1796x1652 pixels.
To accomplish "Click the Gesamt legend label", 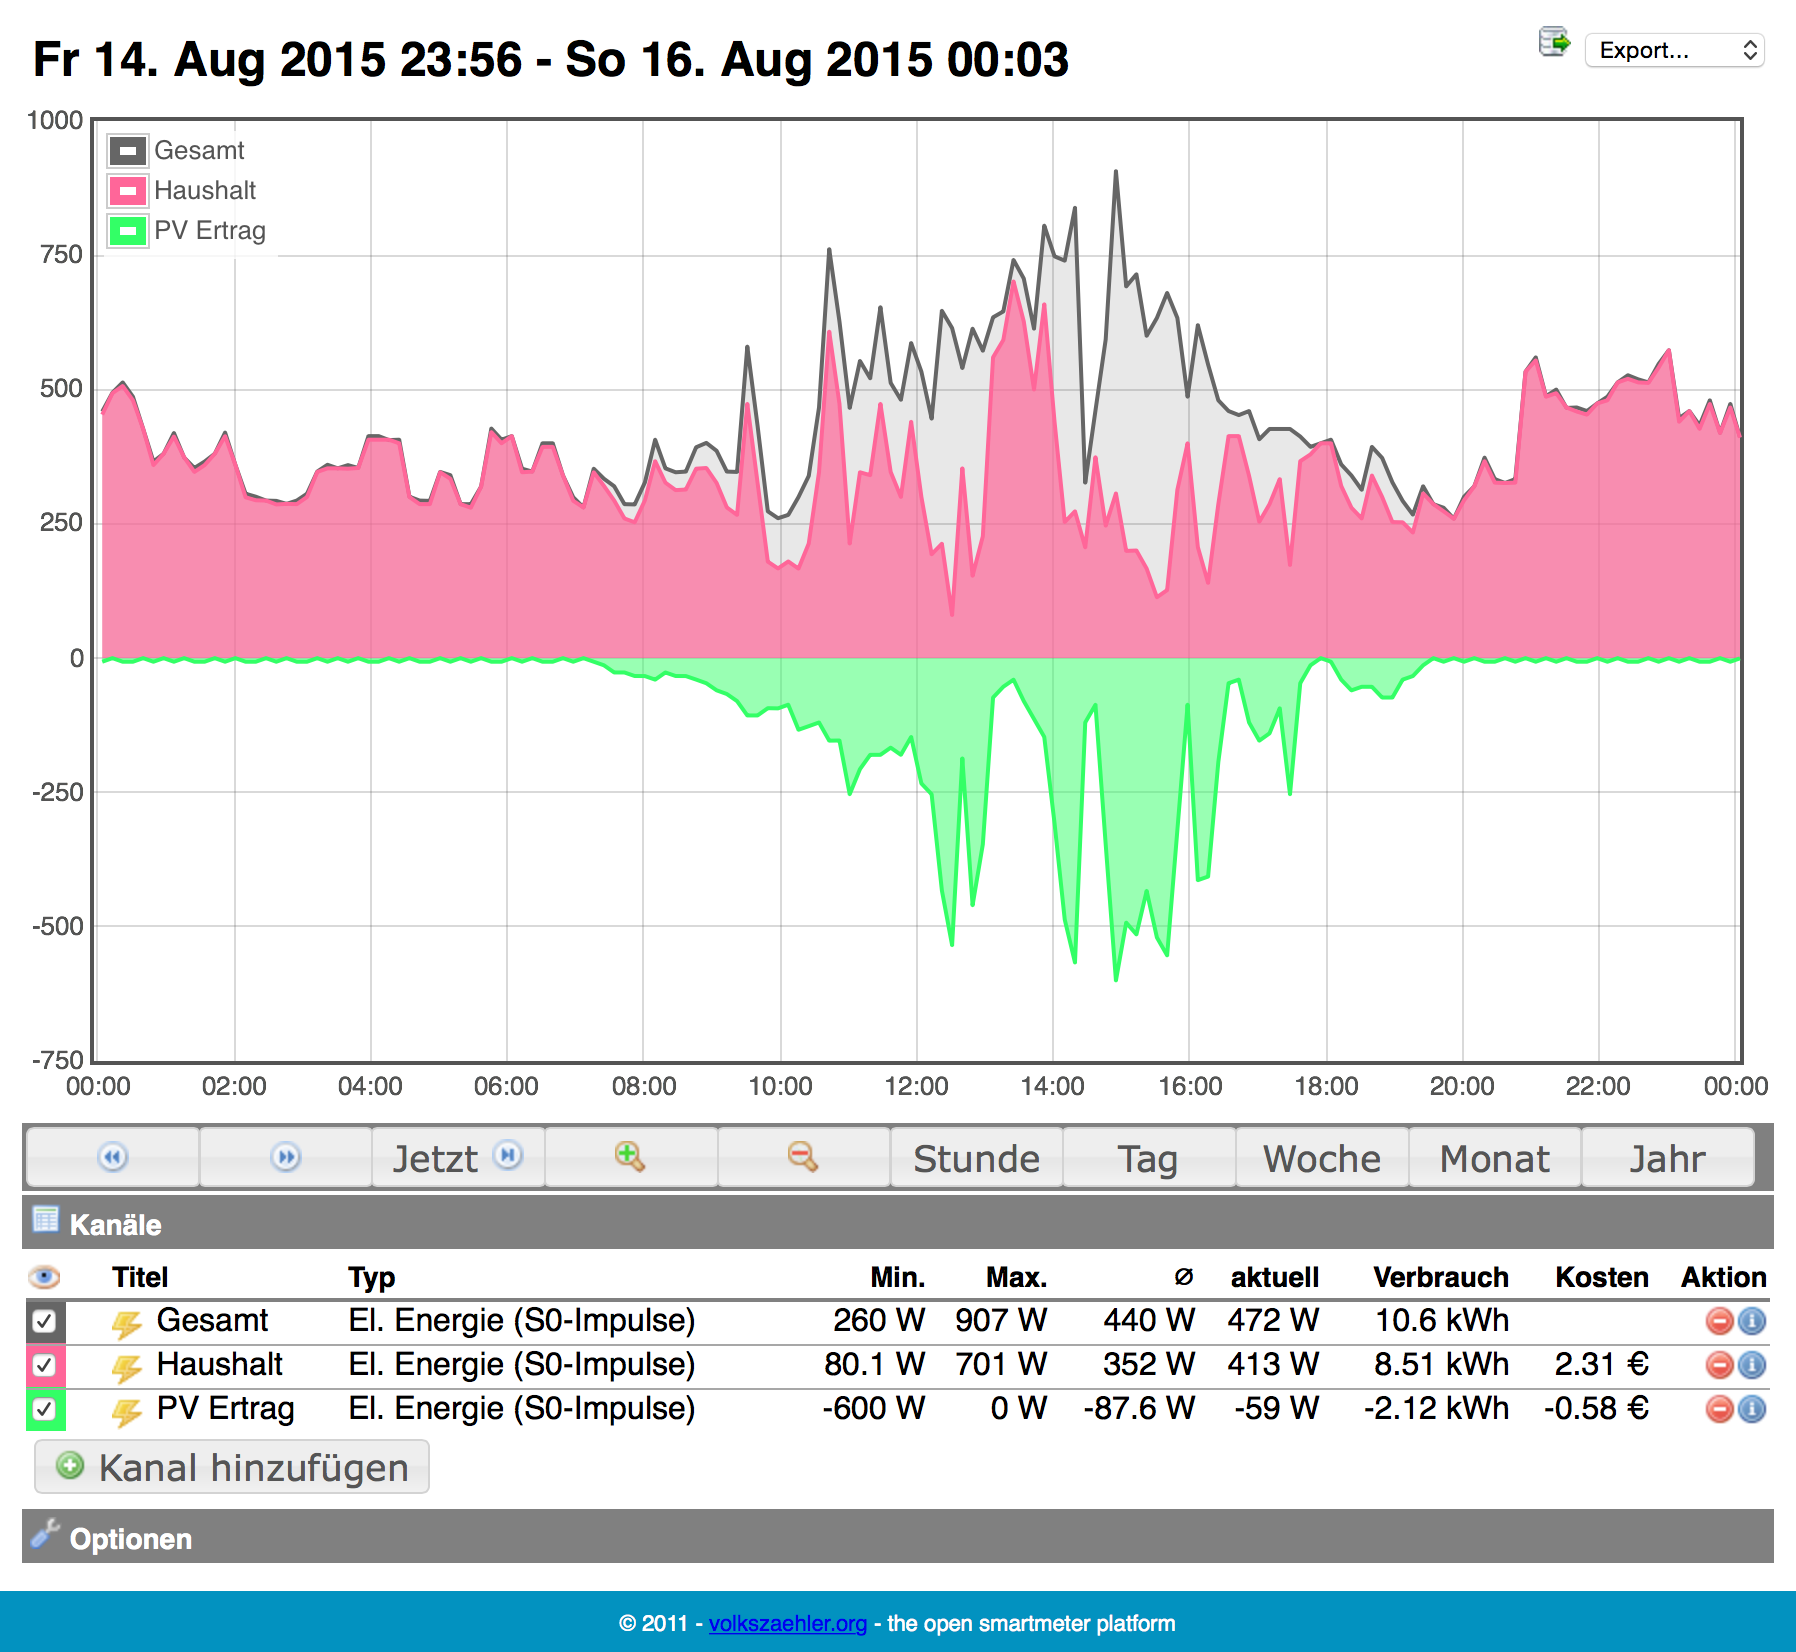I will 199,150.
